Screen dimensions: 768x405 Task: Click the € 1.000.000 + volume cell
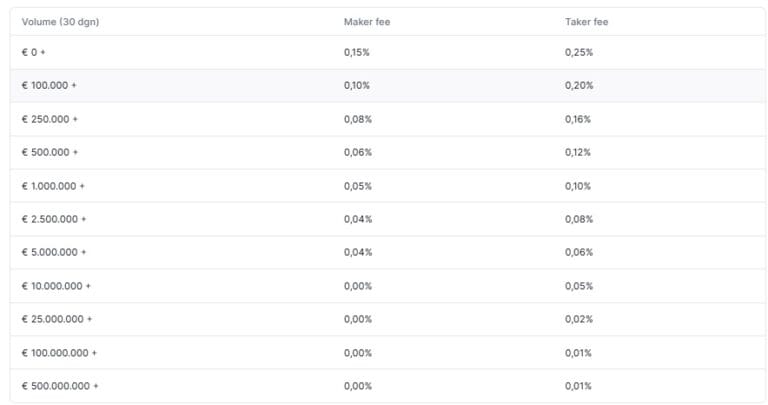point(53,186)
